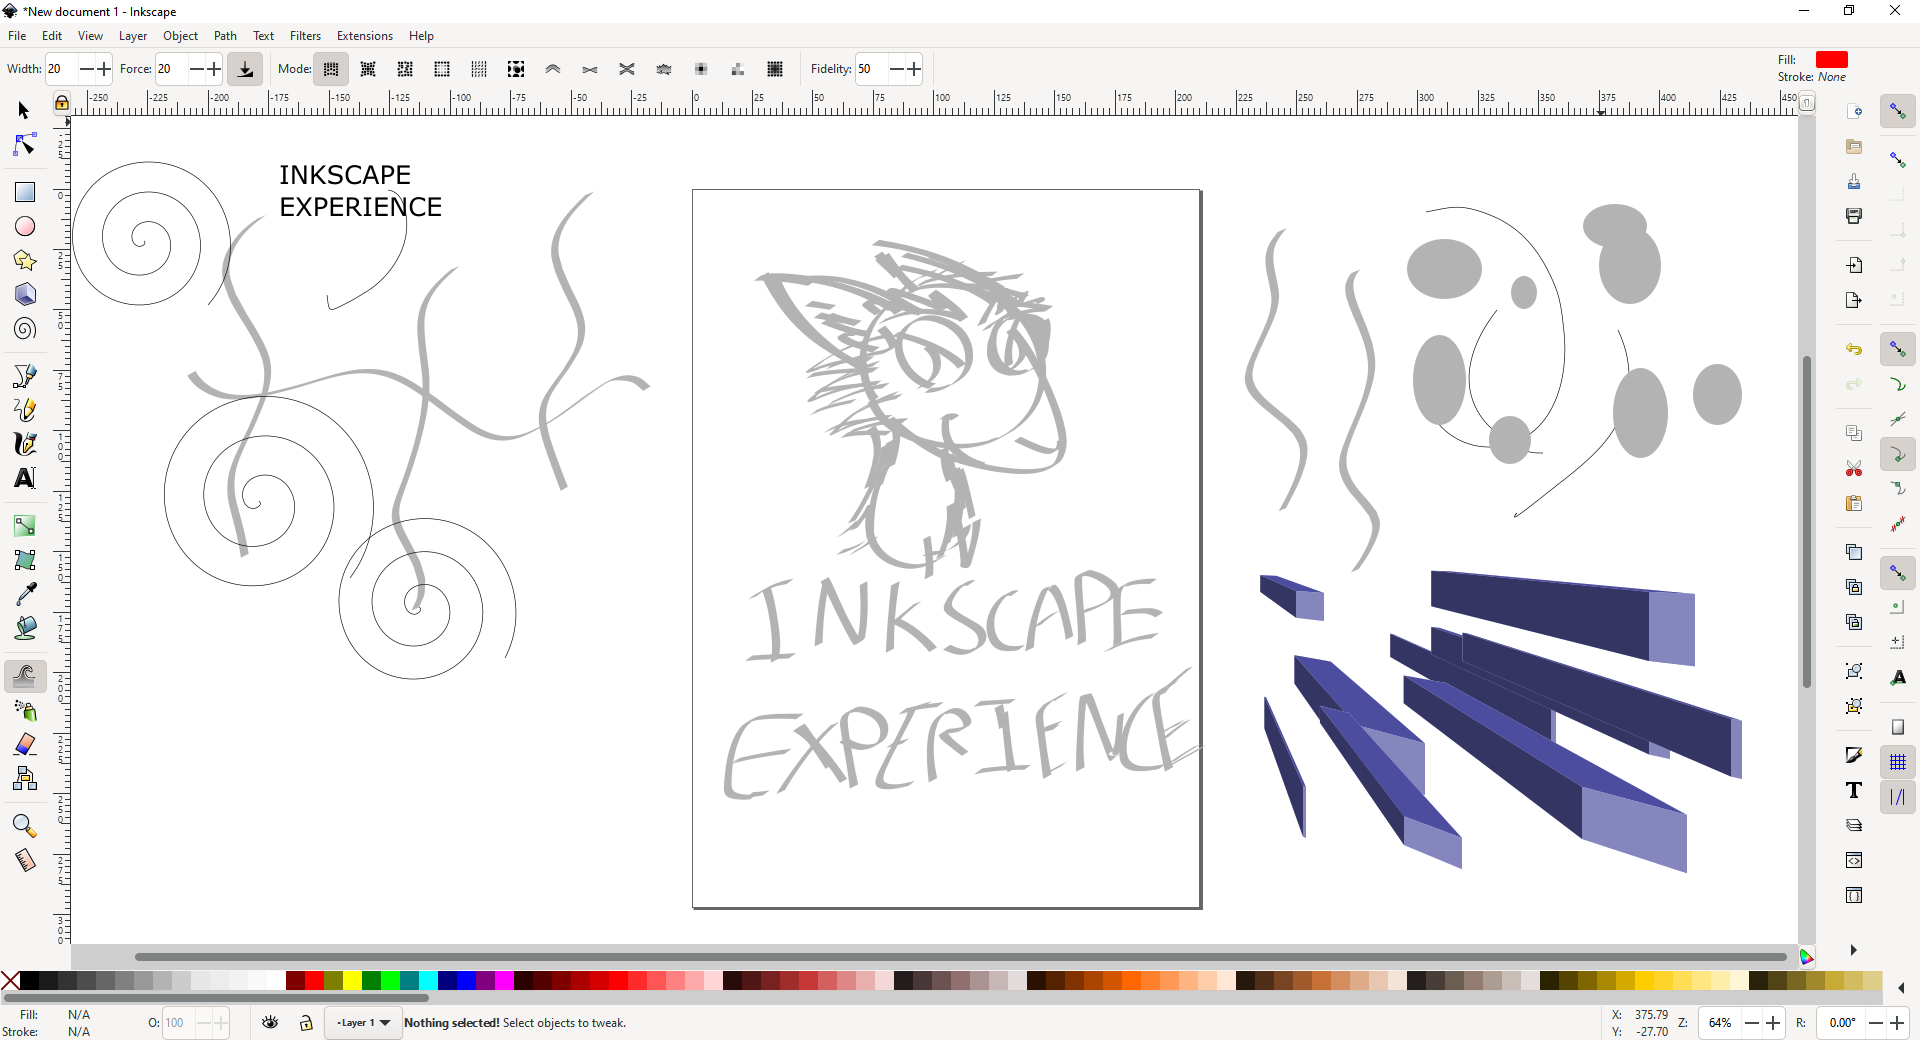Image resolution: width=1920 pixels, height=1040 pixels.
Task: Toggle the current layer lock
Action: click(306, 1022)
